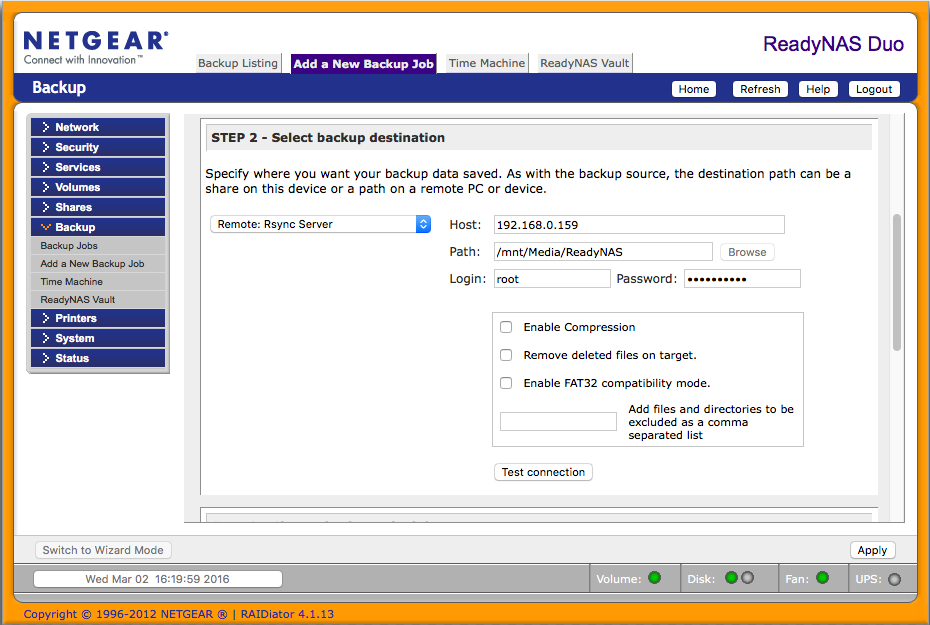Click the excluded files list field
Viewport: 930px width, 625px height.
pos(558,422)
